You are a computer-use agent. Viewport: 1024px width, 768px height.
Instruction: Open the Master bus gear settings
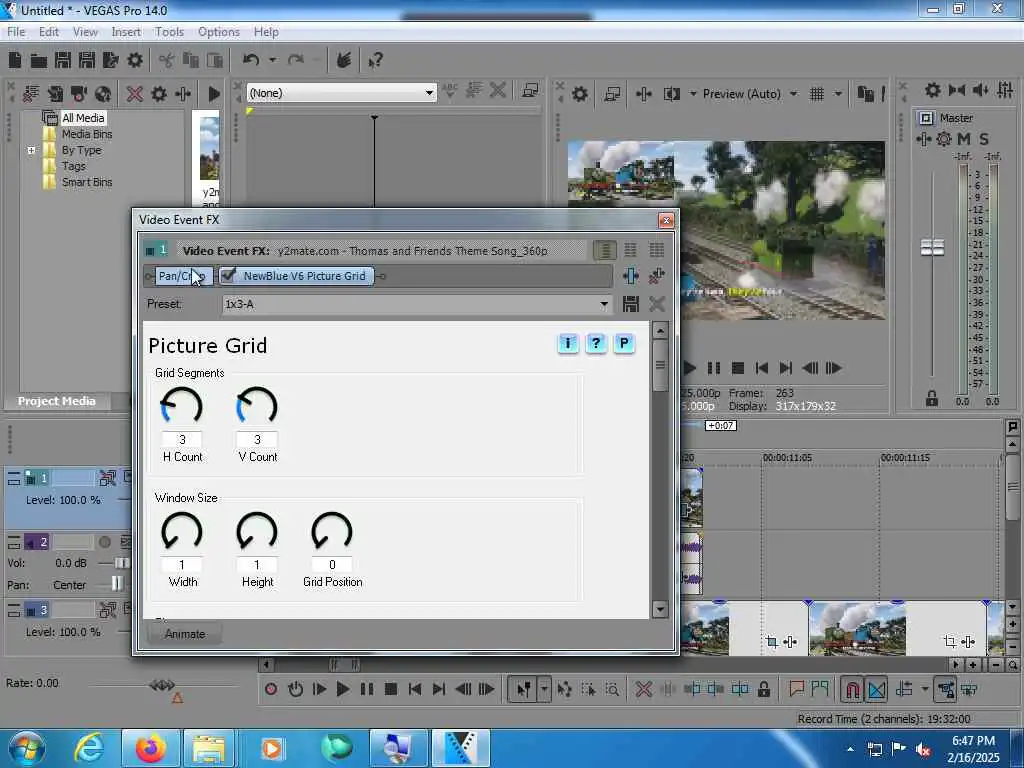[933, 90]
